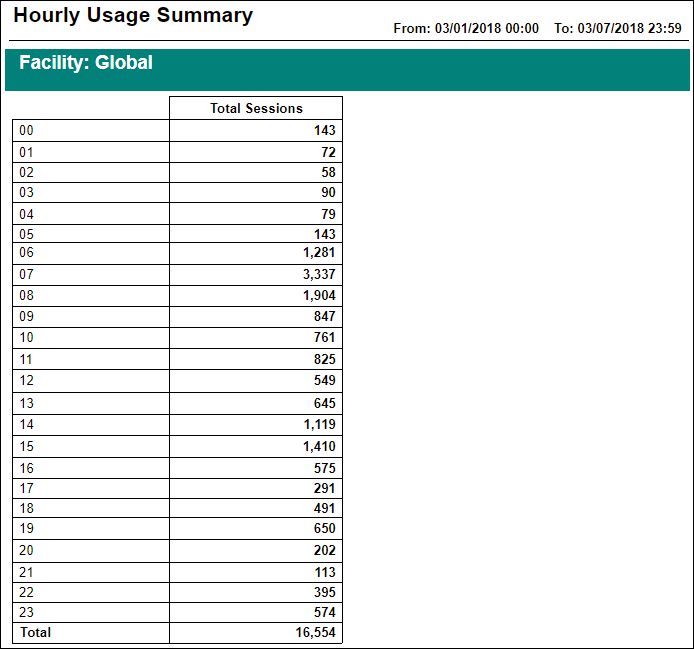Click sessions value 1,281 for hour 06

point(319,253)
